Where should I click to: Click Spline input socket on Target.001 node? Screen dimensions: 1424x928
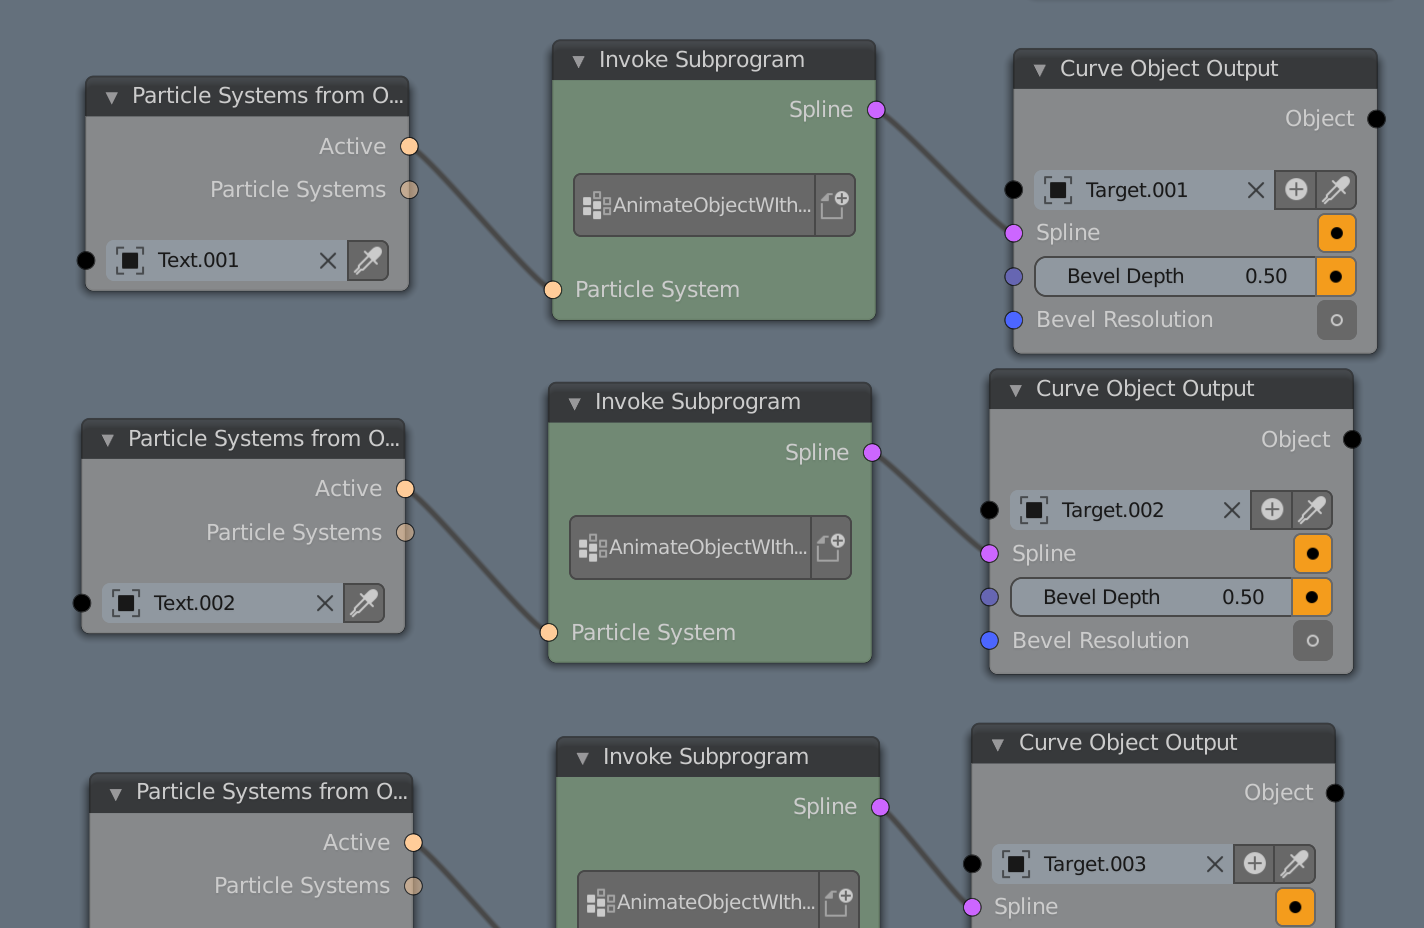click(1013, 233)
